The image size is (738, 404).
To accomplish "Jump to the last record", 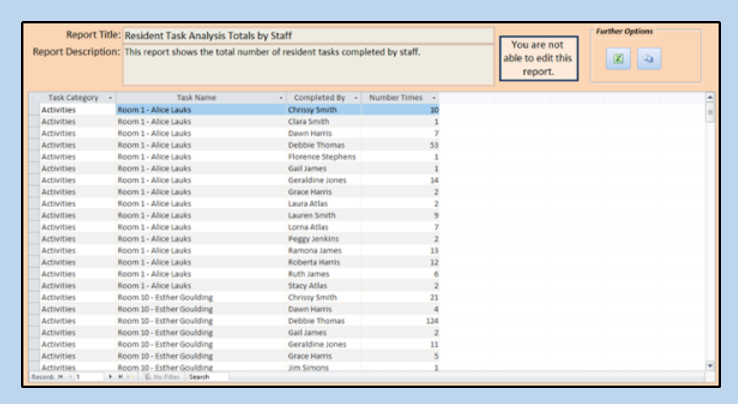I will (121, 377).
